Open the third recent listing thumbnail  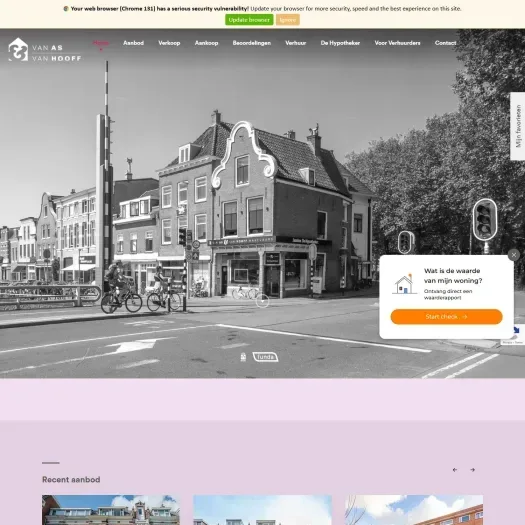[414, 510]
